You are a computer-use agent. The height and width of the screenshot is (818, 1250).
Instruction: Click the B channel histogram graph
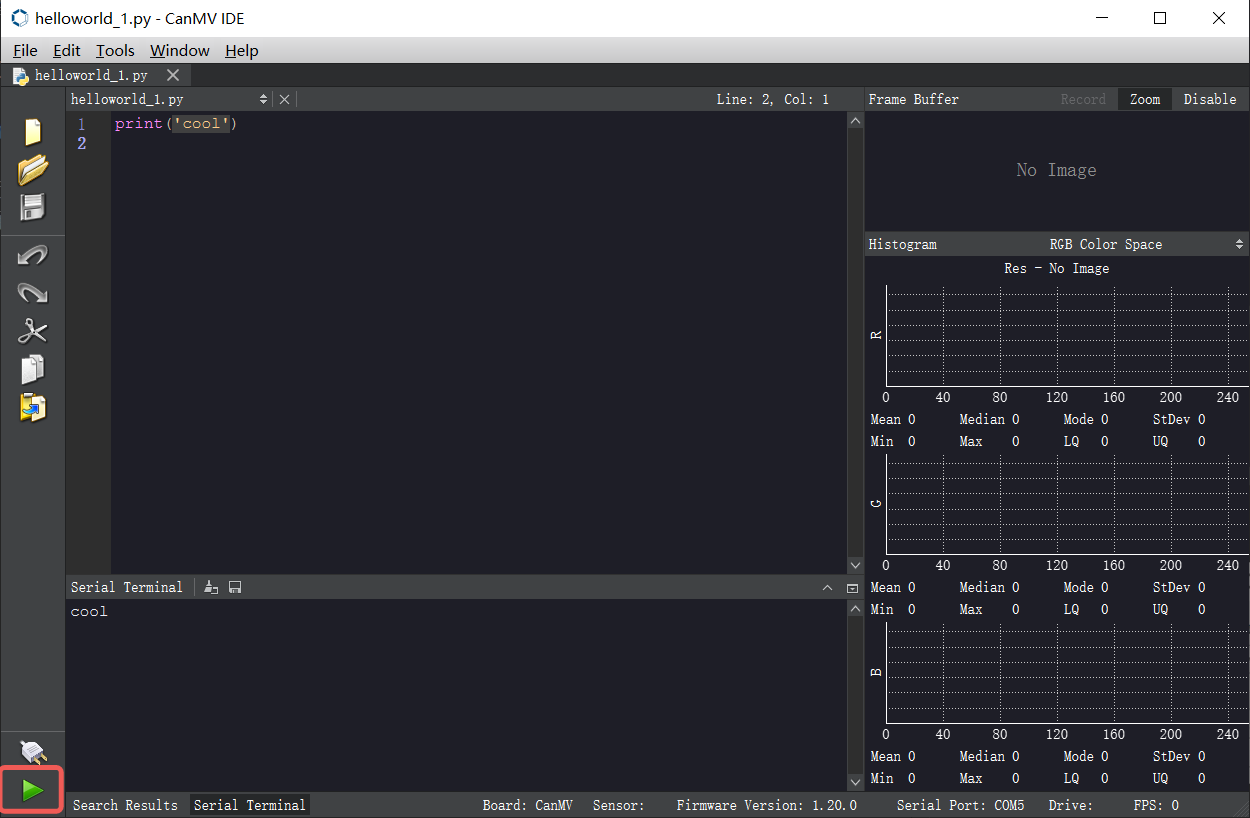(x=1066, y=673)
